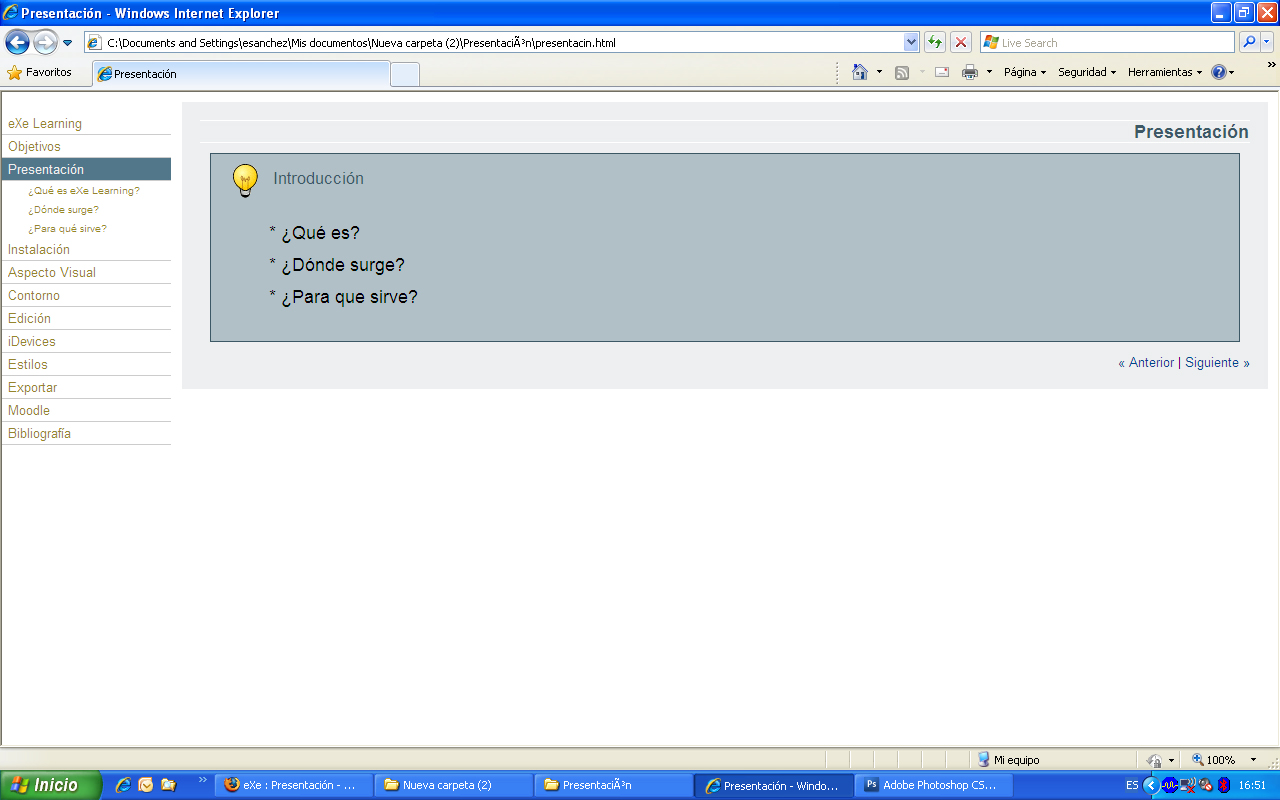The height and width of the screenshot is (800, 1280).
Task: Click the browser Back arrow button
Action: click(x=17, y=43)
